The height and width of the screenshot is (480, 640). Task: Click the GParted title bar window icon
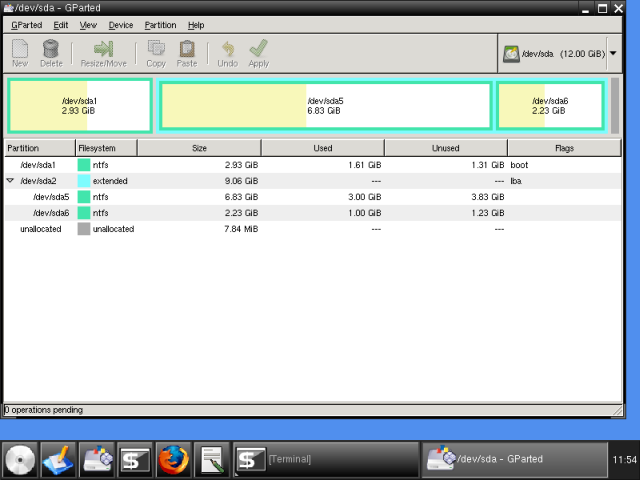[9, 8]
